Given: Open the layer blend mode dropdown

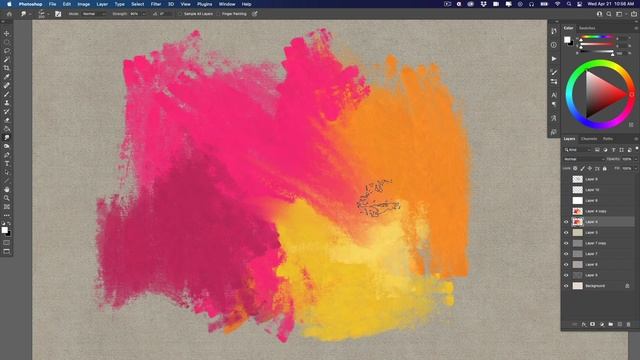Looking at the screenshot, I should coord(584,159).
